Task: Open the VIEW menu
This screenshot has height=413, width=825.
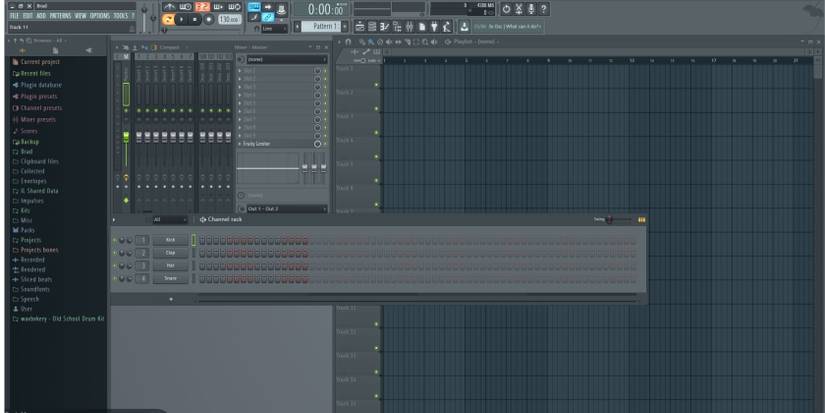Action: click(x=80, y=16)
